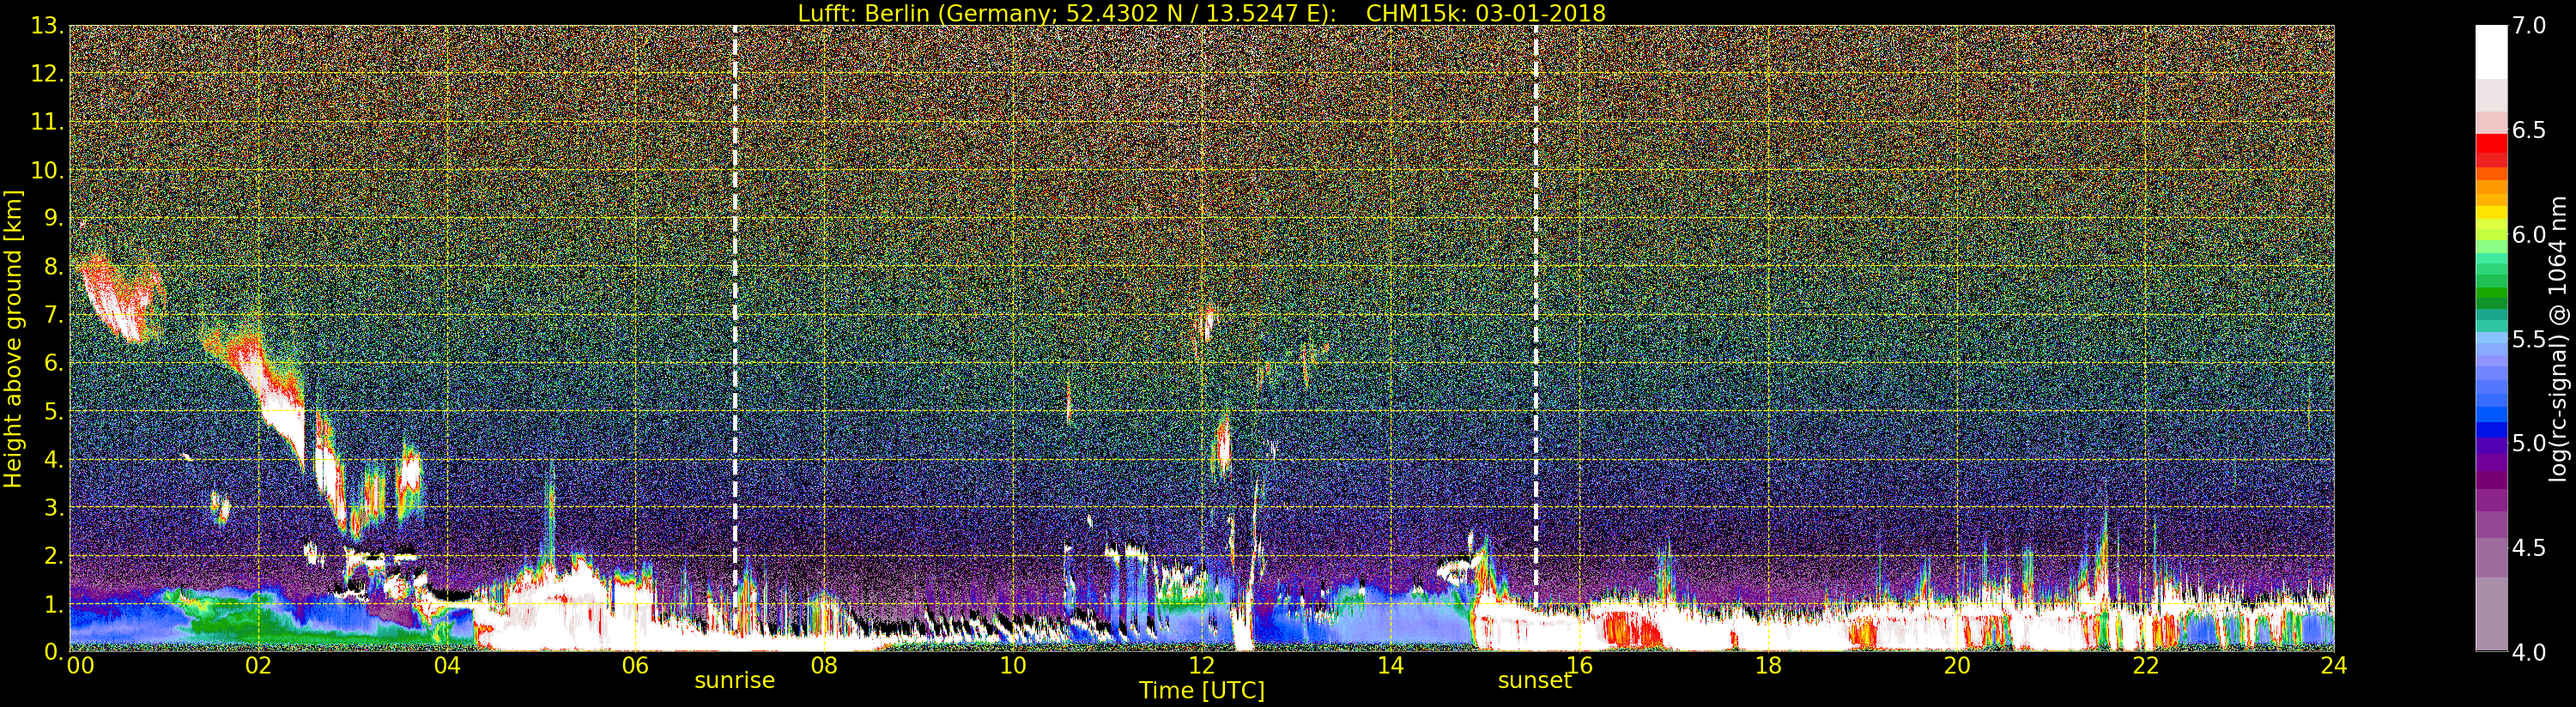Click the height axis tick label '13.'
This screenshot has height=707, width=2576.
(46, 26)
